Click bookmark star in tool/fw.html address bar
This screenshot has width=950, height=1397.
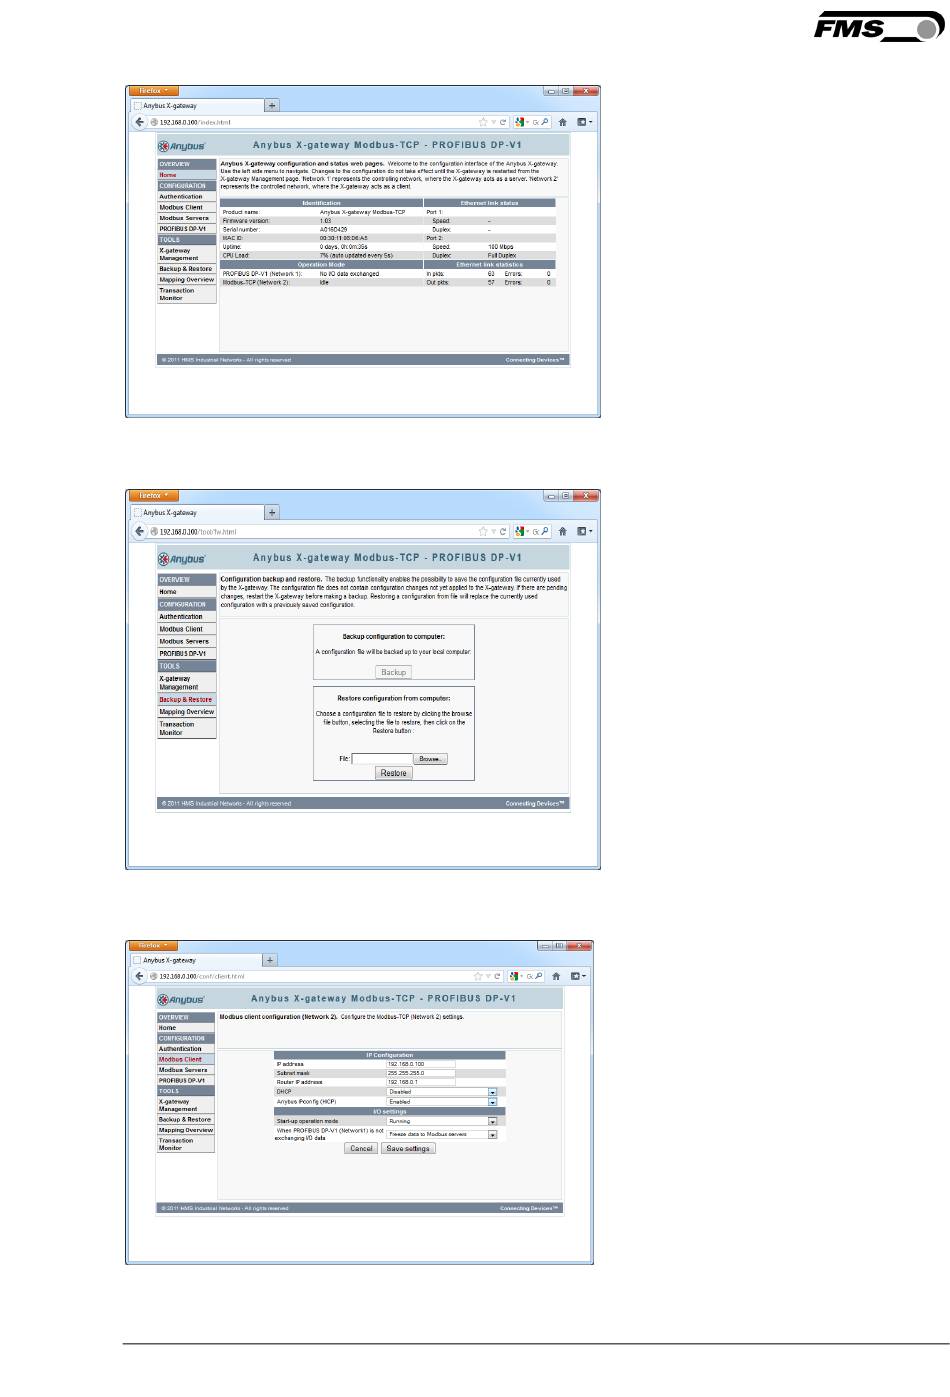(483, 531)
